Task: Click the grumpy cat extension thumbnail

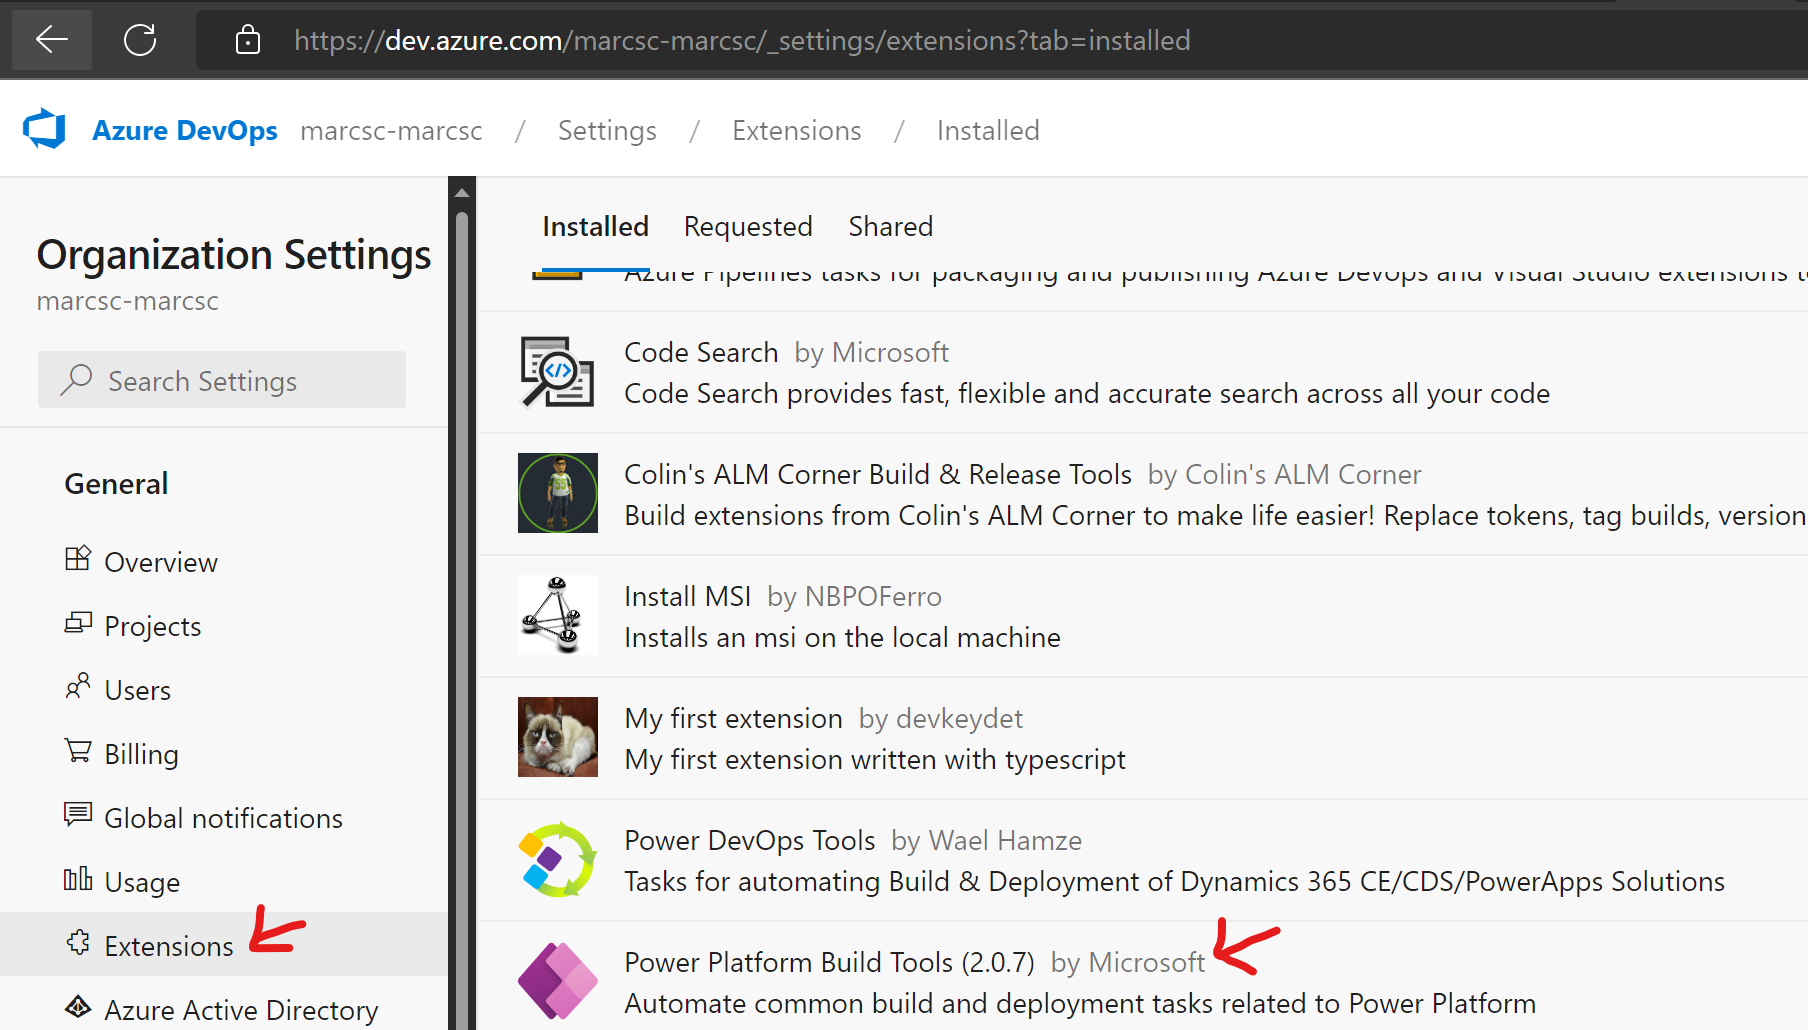Action: [557, 737]
